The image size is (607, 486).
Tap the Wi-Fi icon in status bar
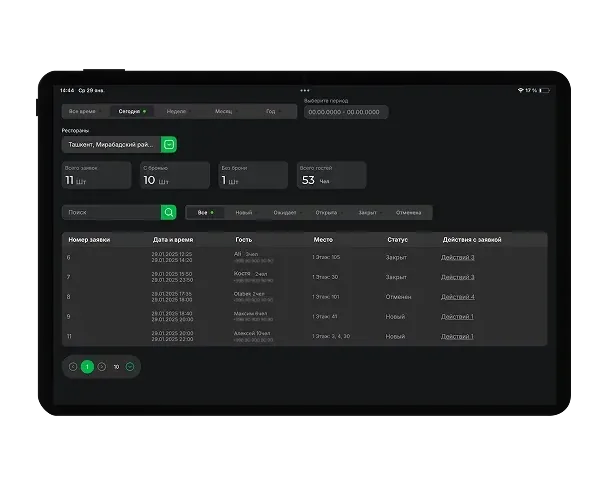[521, 90]
